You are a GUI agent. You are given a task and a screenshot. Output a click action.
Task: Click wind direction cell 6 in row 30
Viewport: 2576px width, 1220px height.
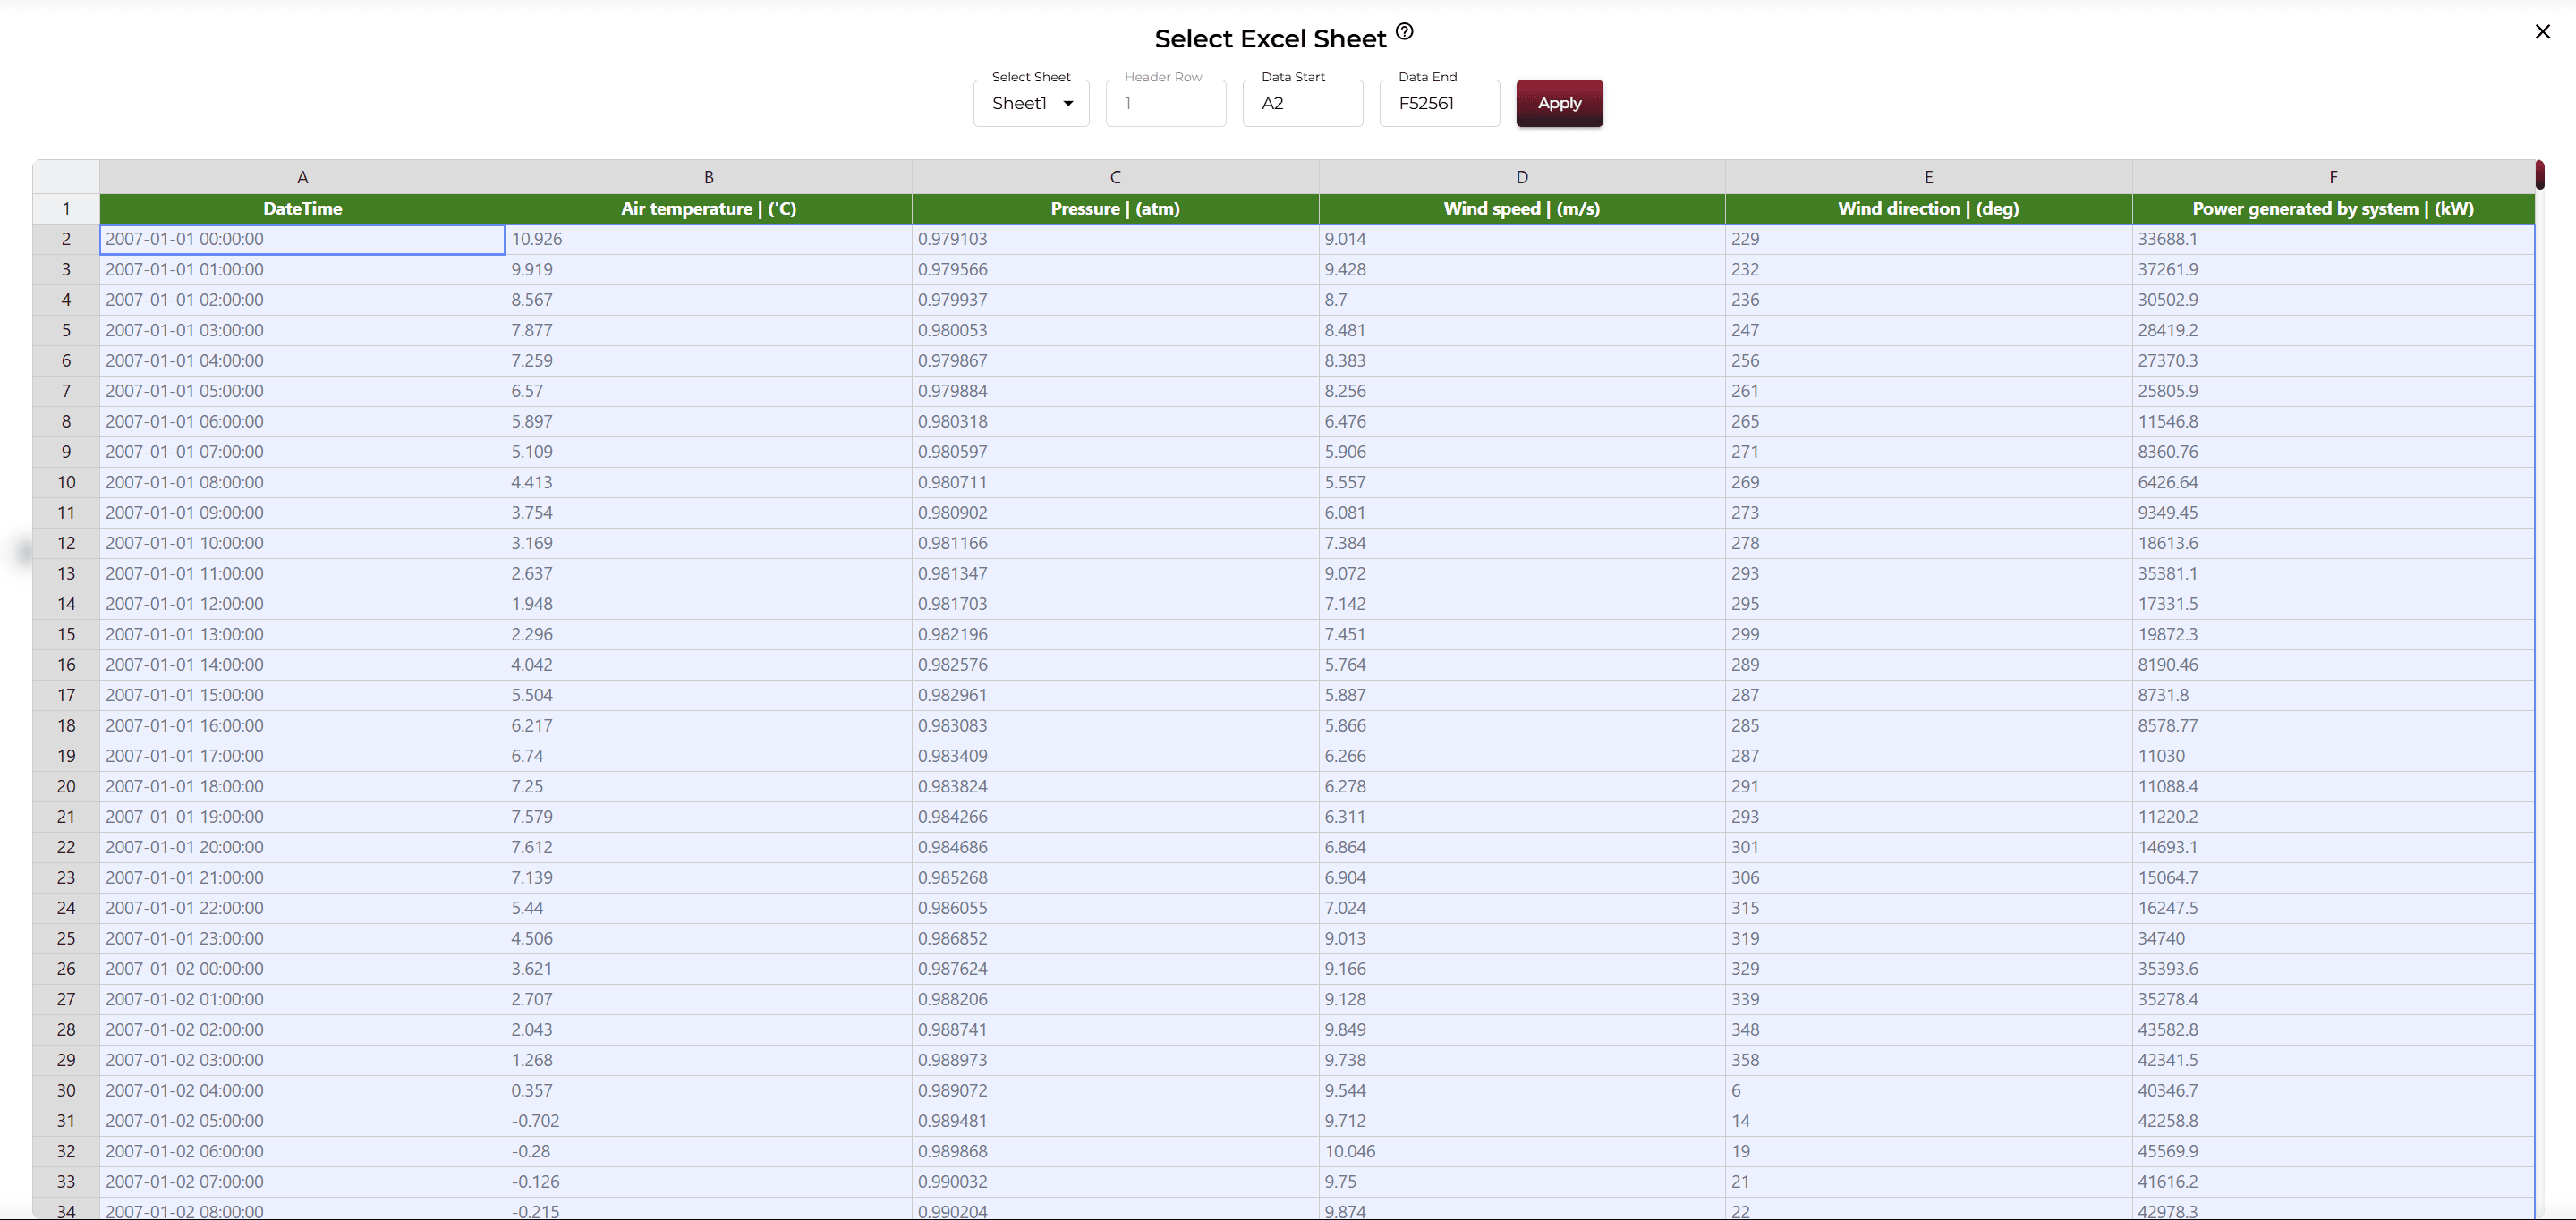(x=1928, y=1090)
